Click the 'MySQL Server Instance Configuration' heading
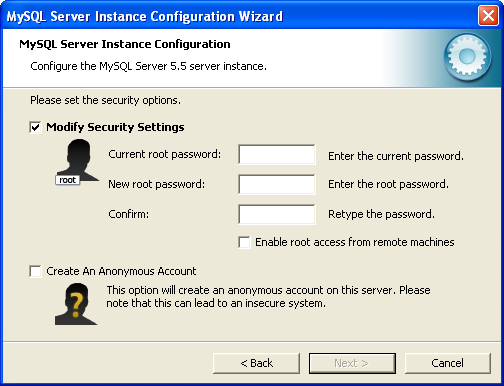The width and height of the screenshot is (504, 386). [x=125, y=44]
